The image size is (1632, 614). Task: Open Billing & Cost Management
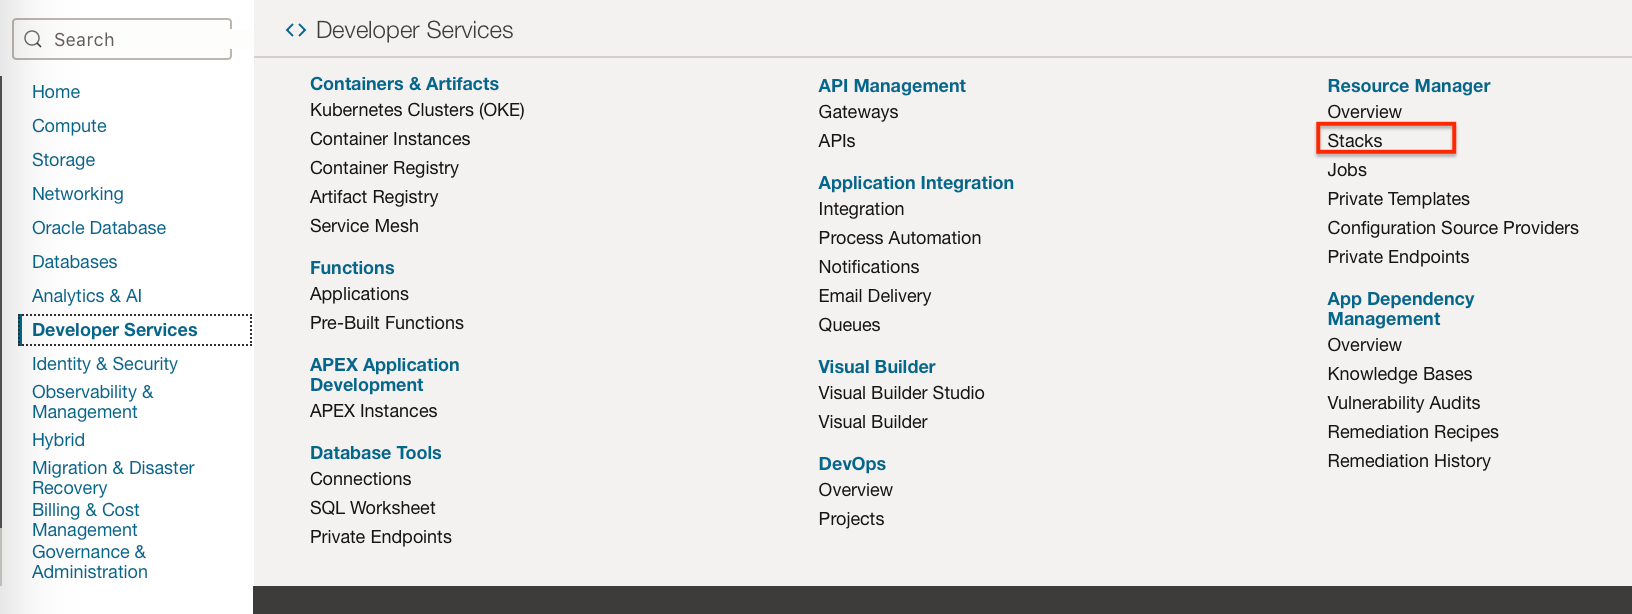click(x=86, y=520)
